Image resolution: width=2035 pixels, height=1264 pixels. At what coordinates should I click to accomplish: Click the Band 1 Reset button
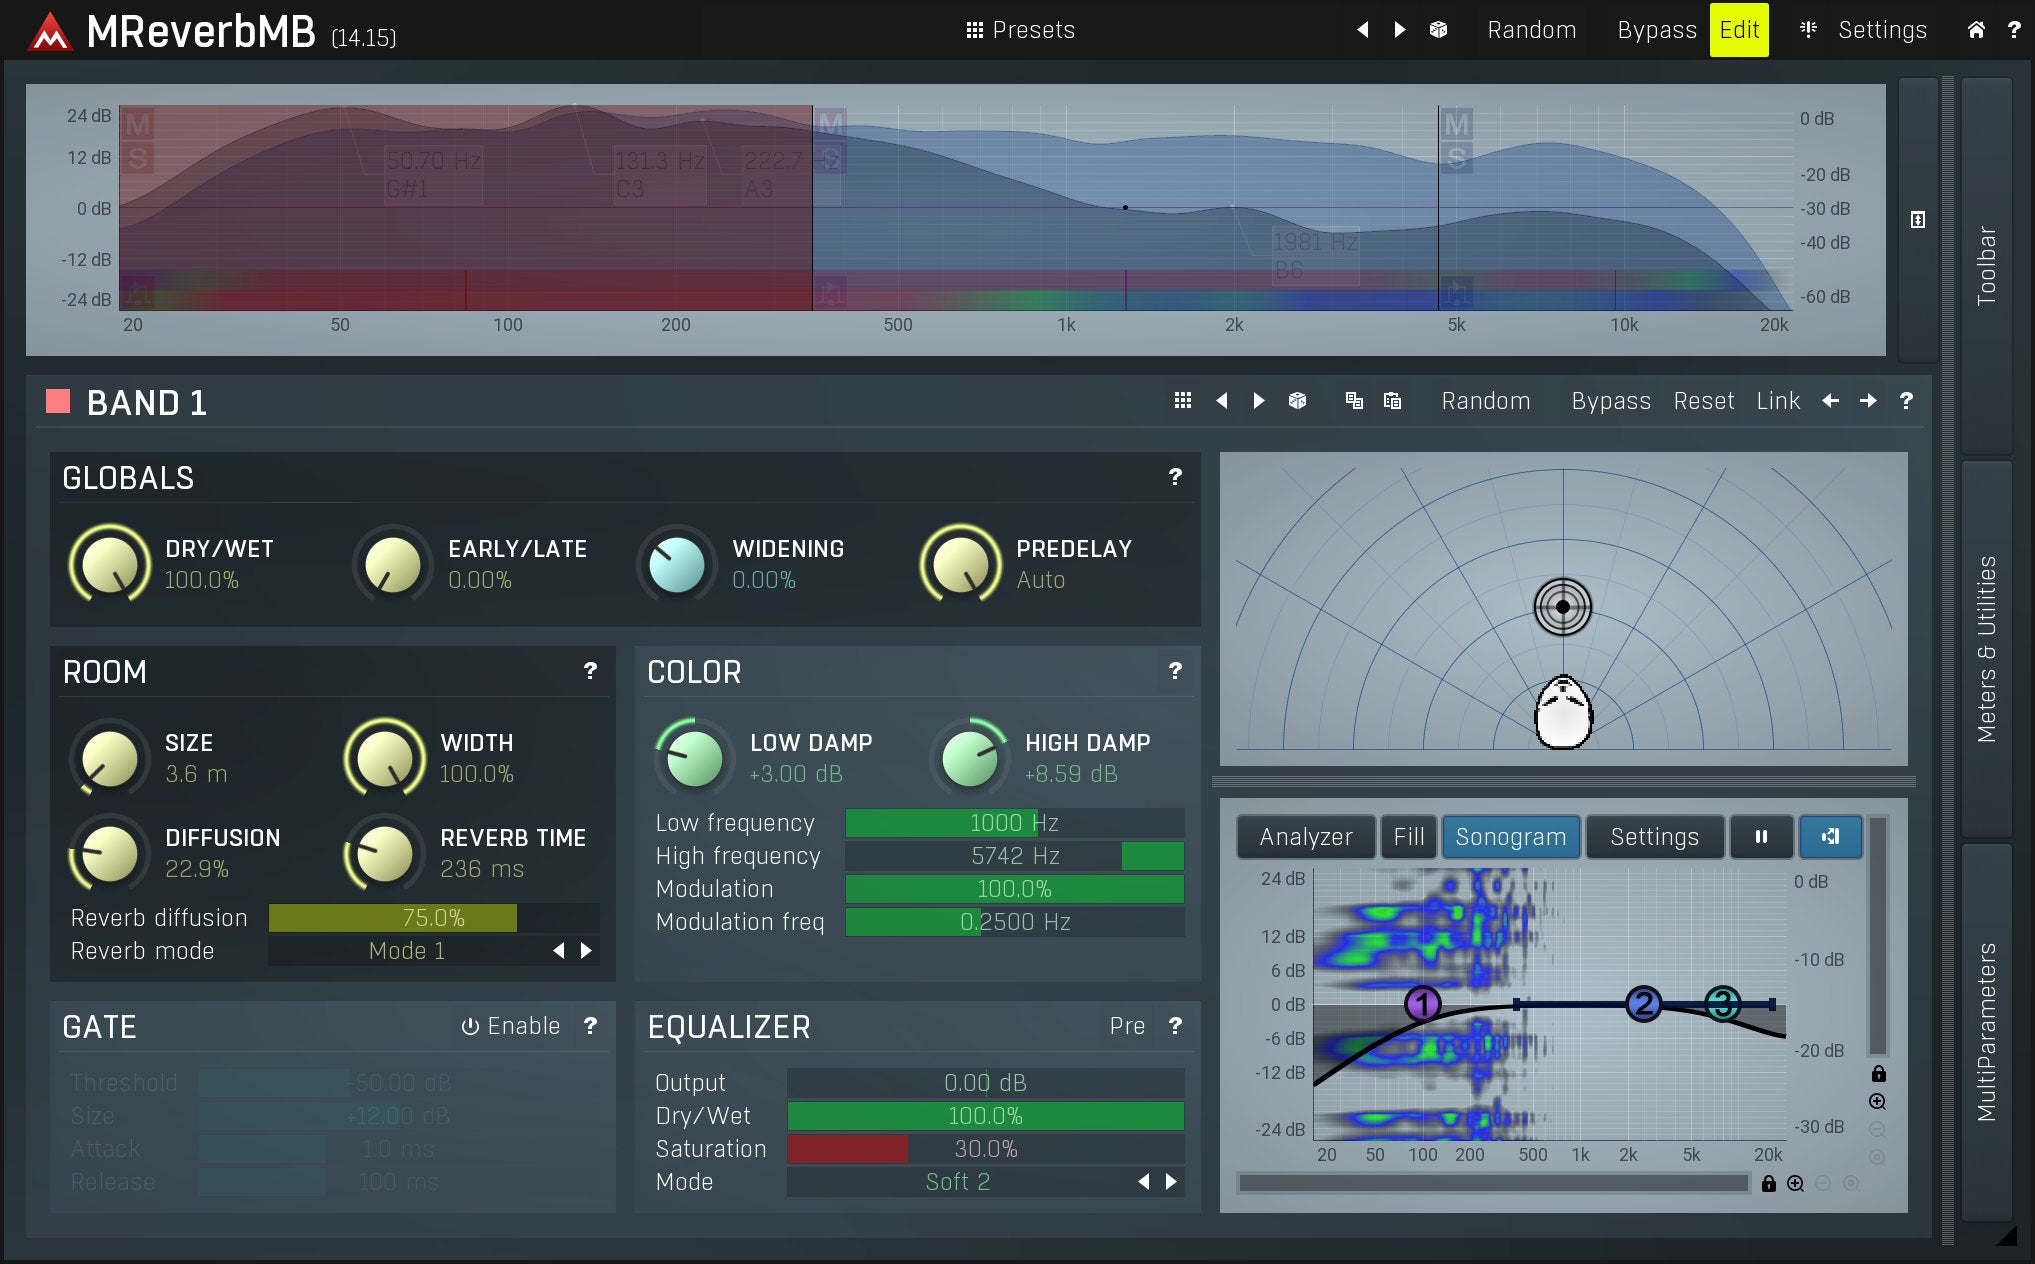1703,401
